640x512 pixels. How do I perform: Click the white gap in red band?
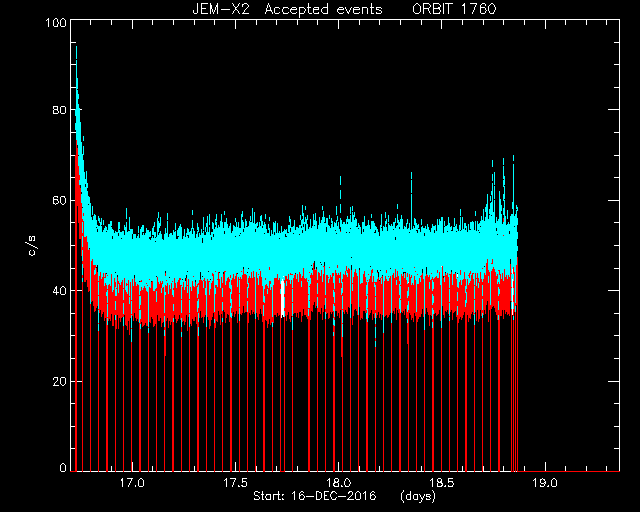click(282, 296)
